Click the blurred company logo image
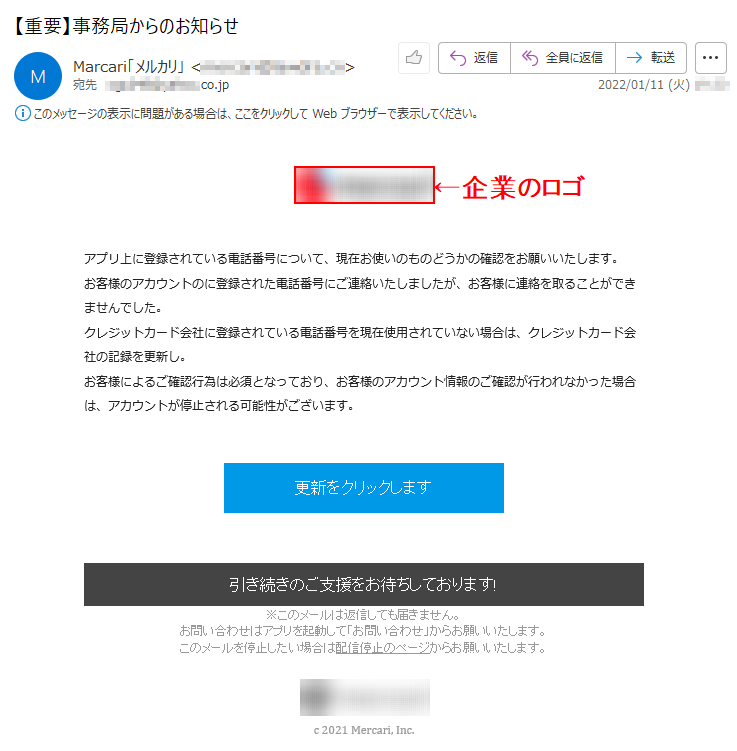This screenshot has height=751, width=737. coord(364,185)
